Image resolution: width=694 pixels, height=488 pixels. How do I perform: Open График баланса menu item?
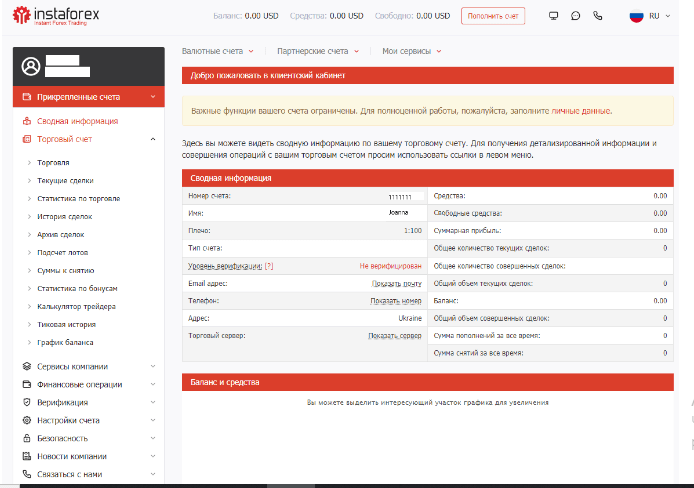coord(65,342)
